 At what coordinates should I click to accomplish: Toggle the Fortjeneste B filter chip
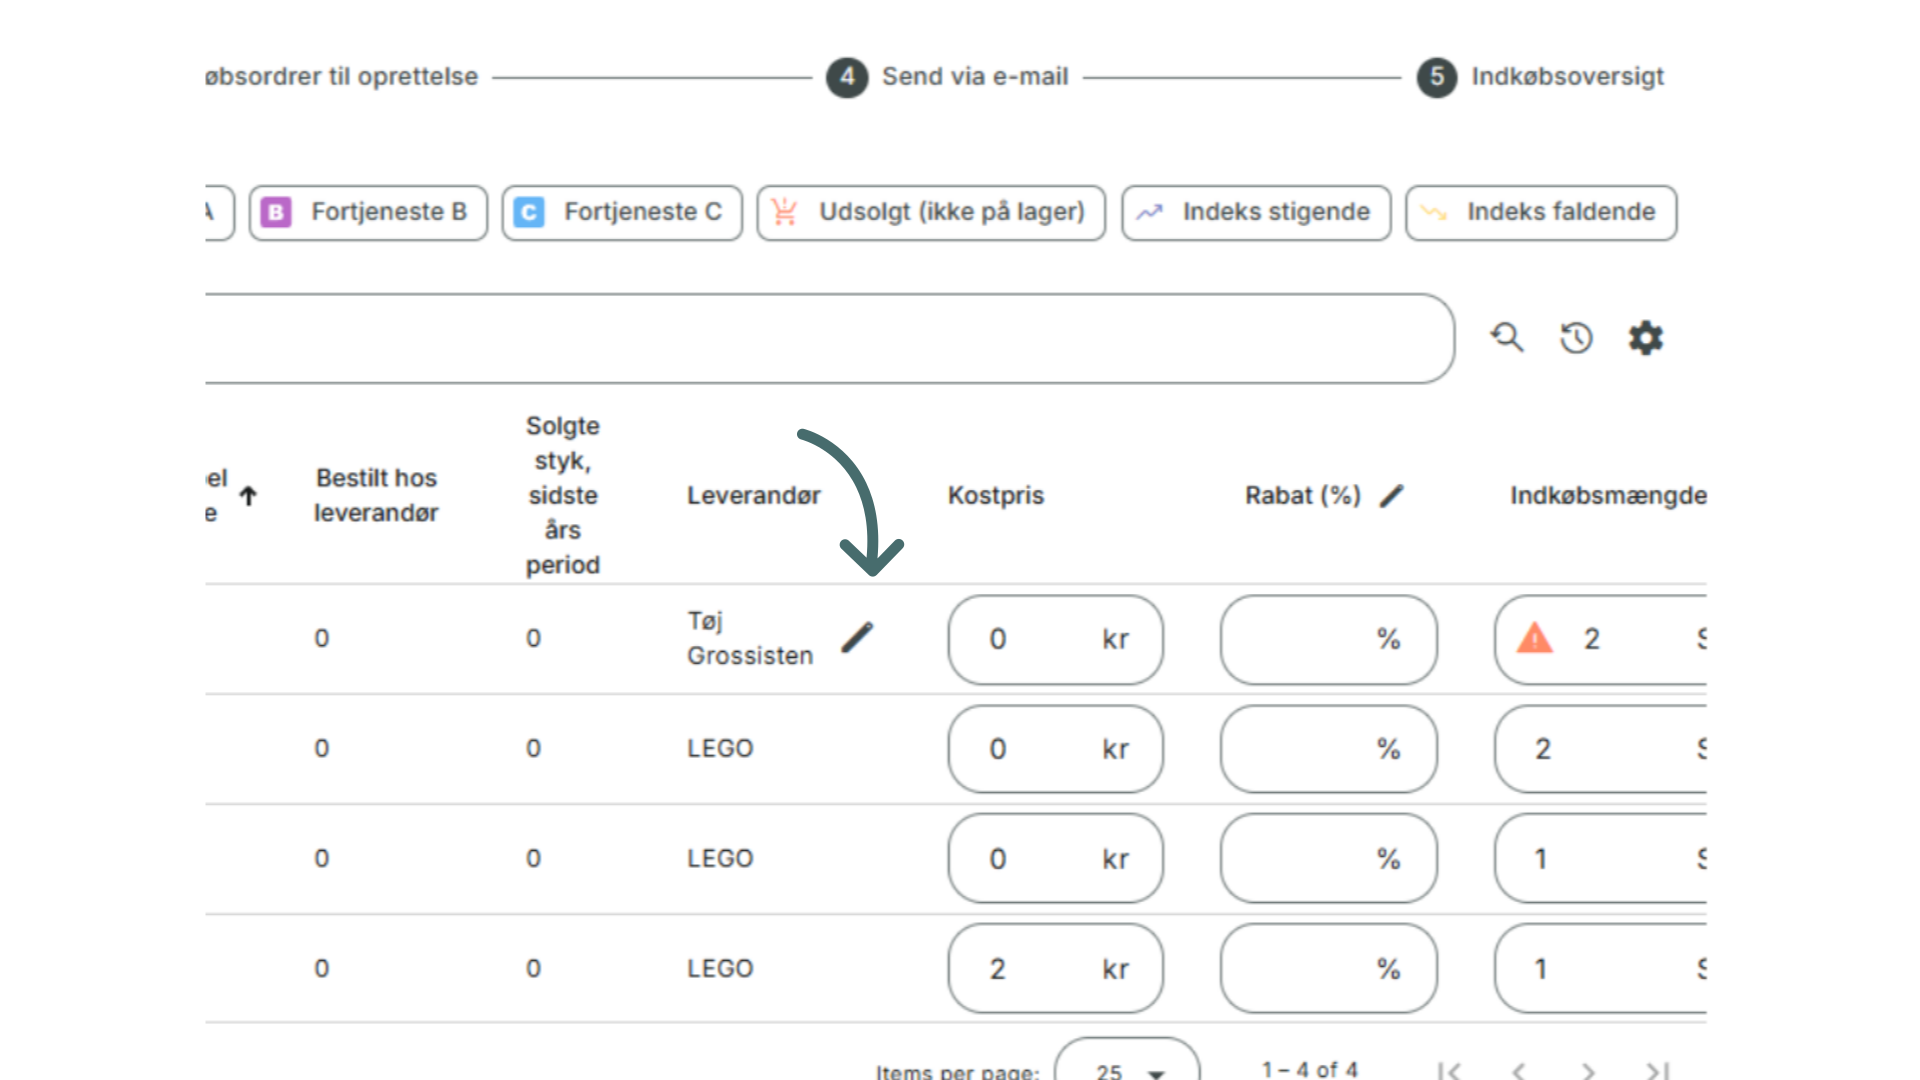tap(368, 212)
